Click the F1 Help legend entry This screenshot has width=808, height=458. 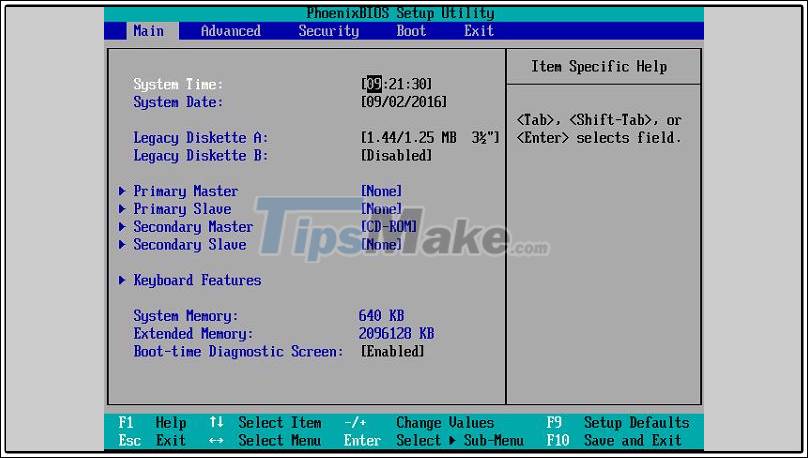click(152, 423)
